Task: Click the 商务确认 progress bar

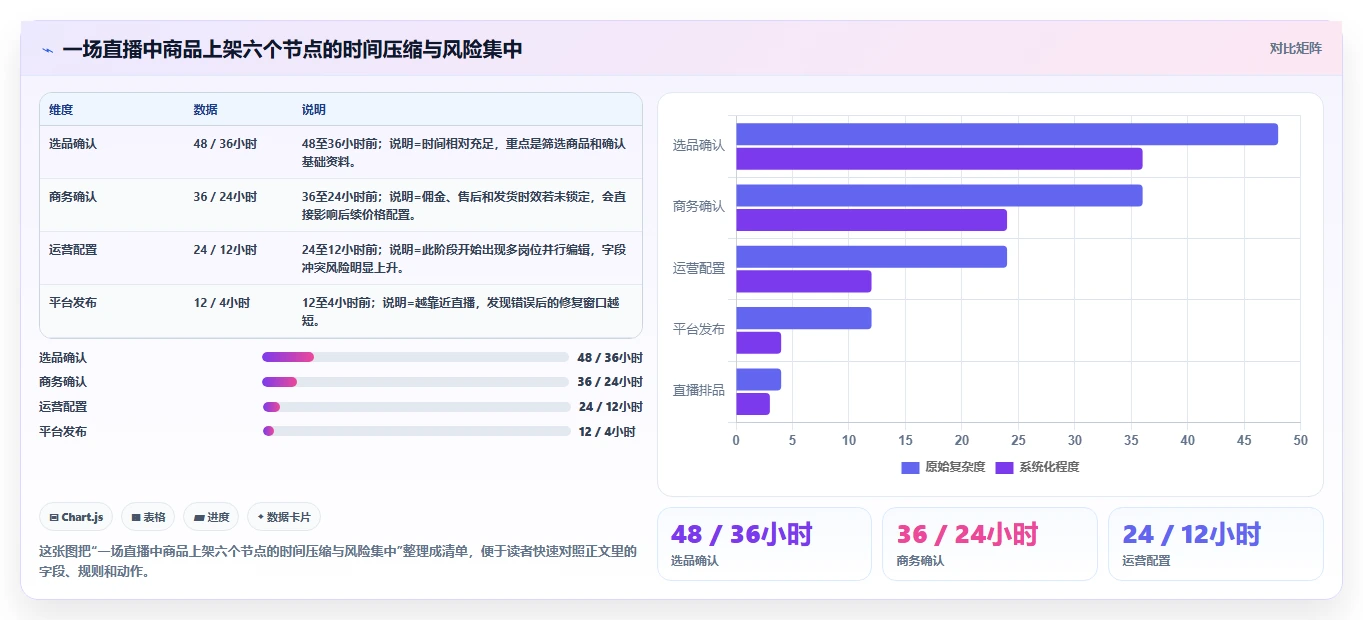Action: (415, 382)
